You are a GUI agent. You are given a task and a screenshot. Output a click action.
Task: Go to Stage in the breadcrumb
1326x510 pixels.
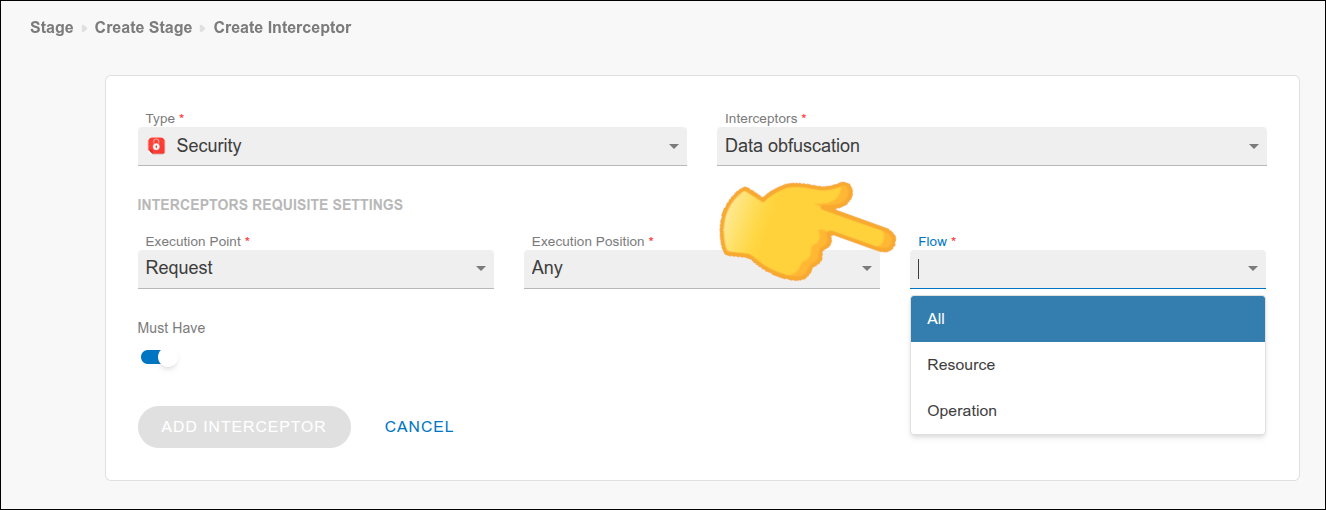pyautogui.click(x=51, y=28)
